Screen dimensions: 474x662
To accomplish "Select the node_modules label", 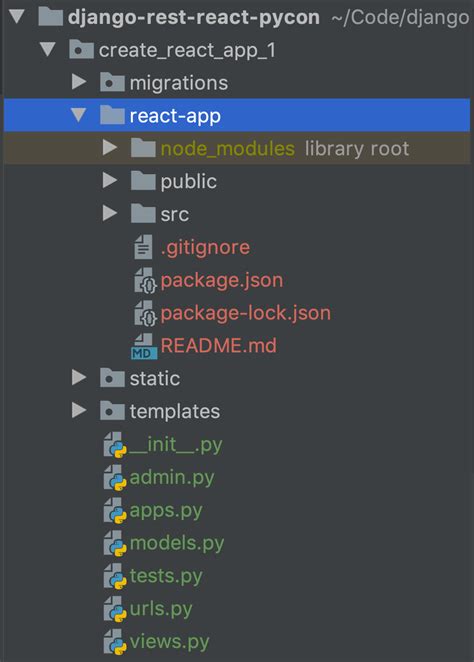I will point(228,149).
